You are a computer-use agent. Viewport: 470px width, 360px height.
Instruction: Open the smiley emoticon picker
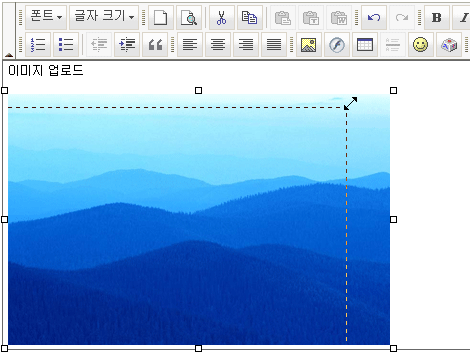[421, 44]
